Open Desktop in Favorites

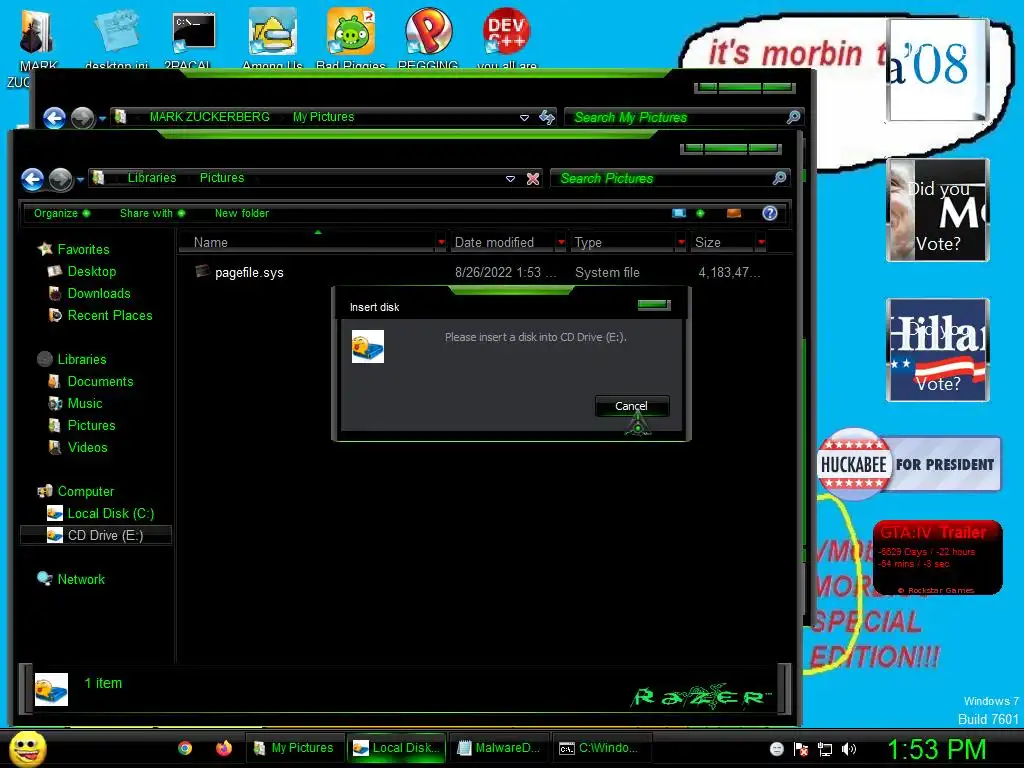tap(91, 272)
